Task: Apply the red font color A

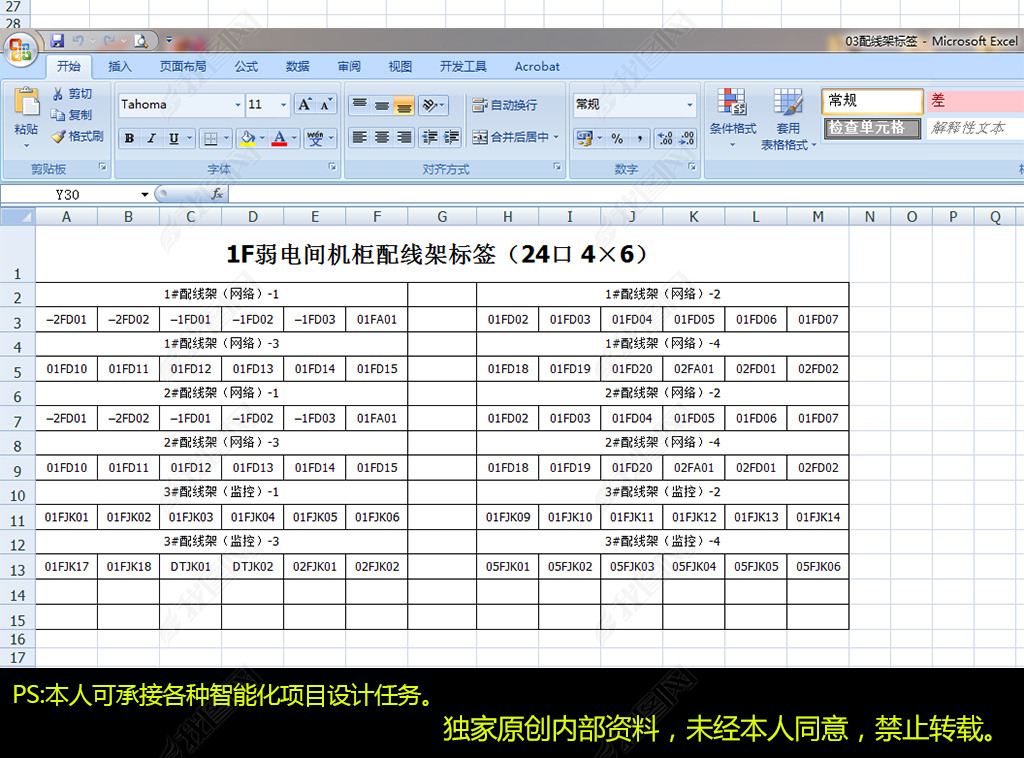Action: pos(280,138)
